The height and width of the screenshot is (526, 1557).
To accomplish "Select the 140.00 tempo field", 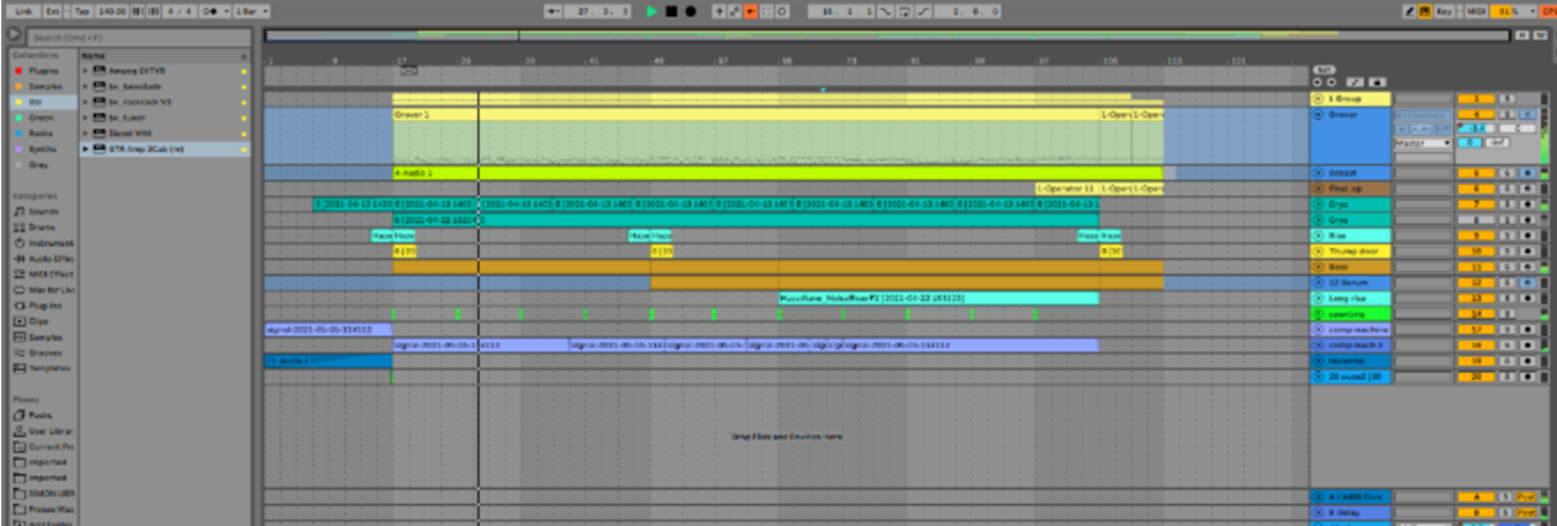I will pyautogui.click(x=112, y=11).
